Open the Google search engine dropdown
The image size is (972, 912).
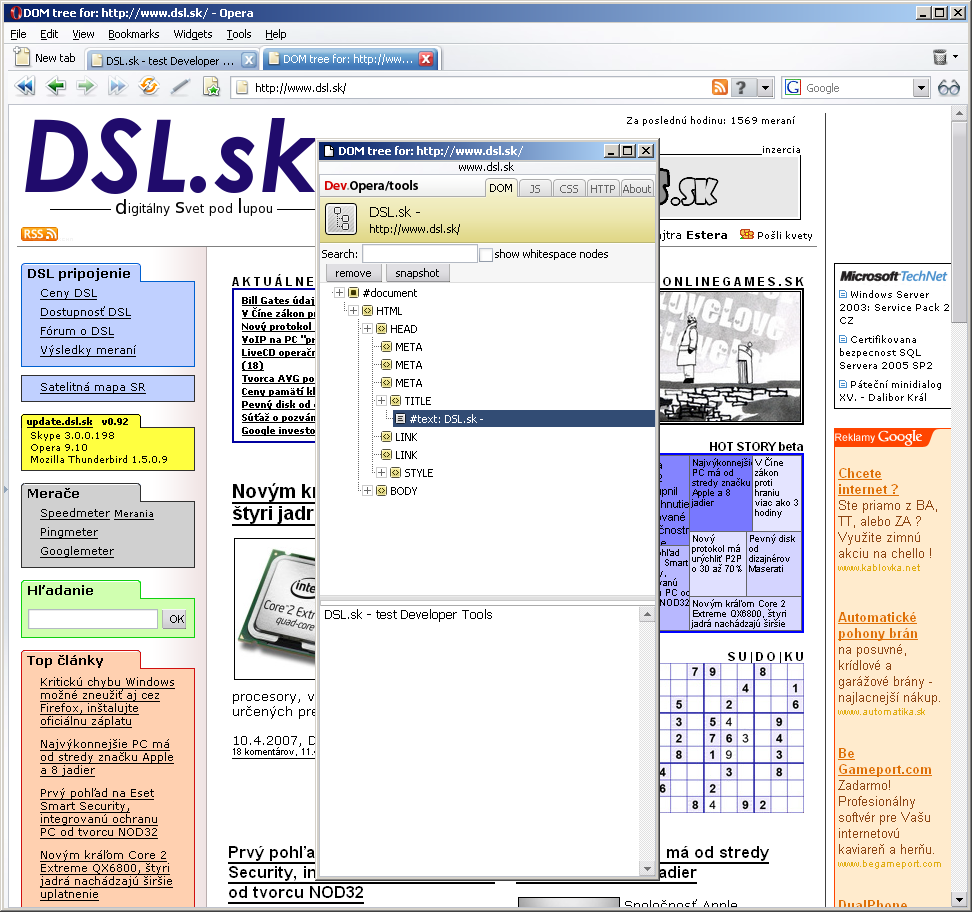[x=921, y=87]
